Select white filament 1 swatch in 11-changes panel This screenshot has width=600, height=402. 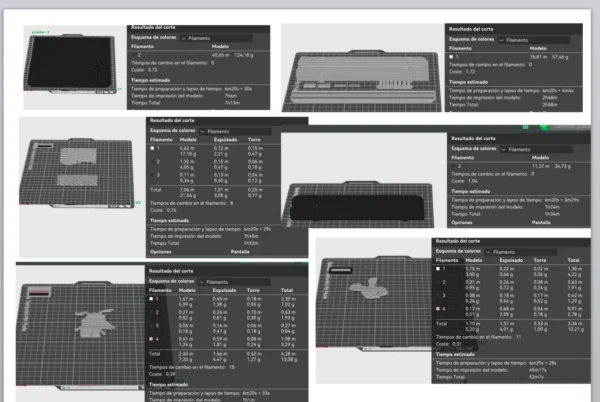point(438,269)
